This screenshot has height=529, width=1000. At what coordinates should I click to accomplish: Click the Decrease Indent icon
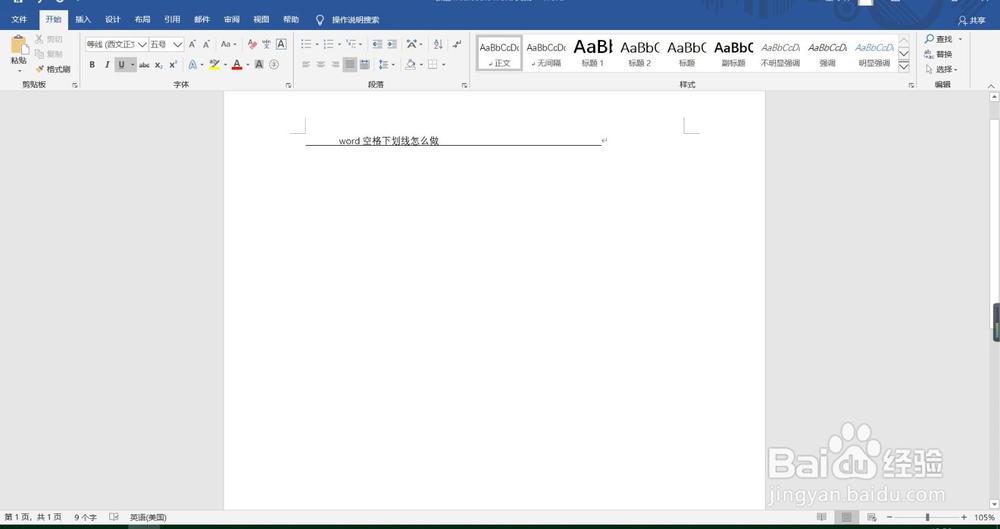coord(377,45)
